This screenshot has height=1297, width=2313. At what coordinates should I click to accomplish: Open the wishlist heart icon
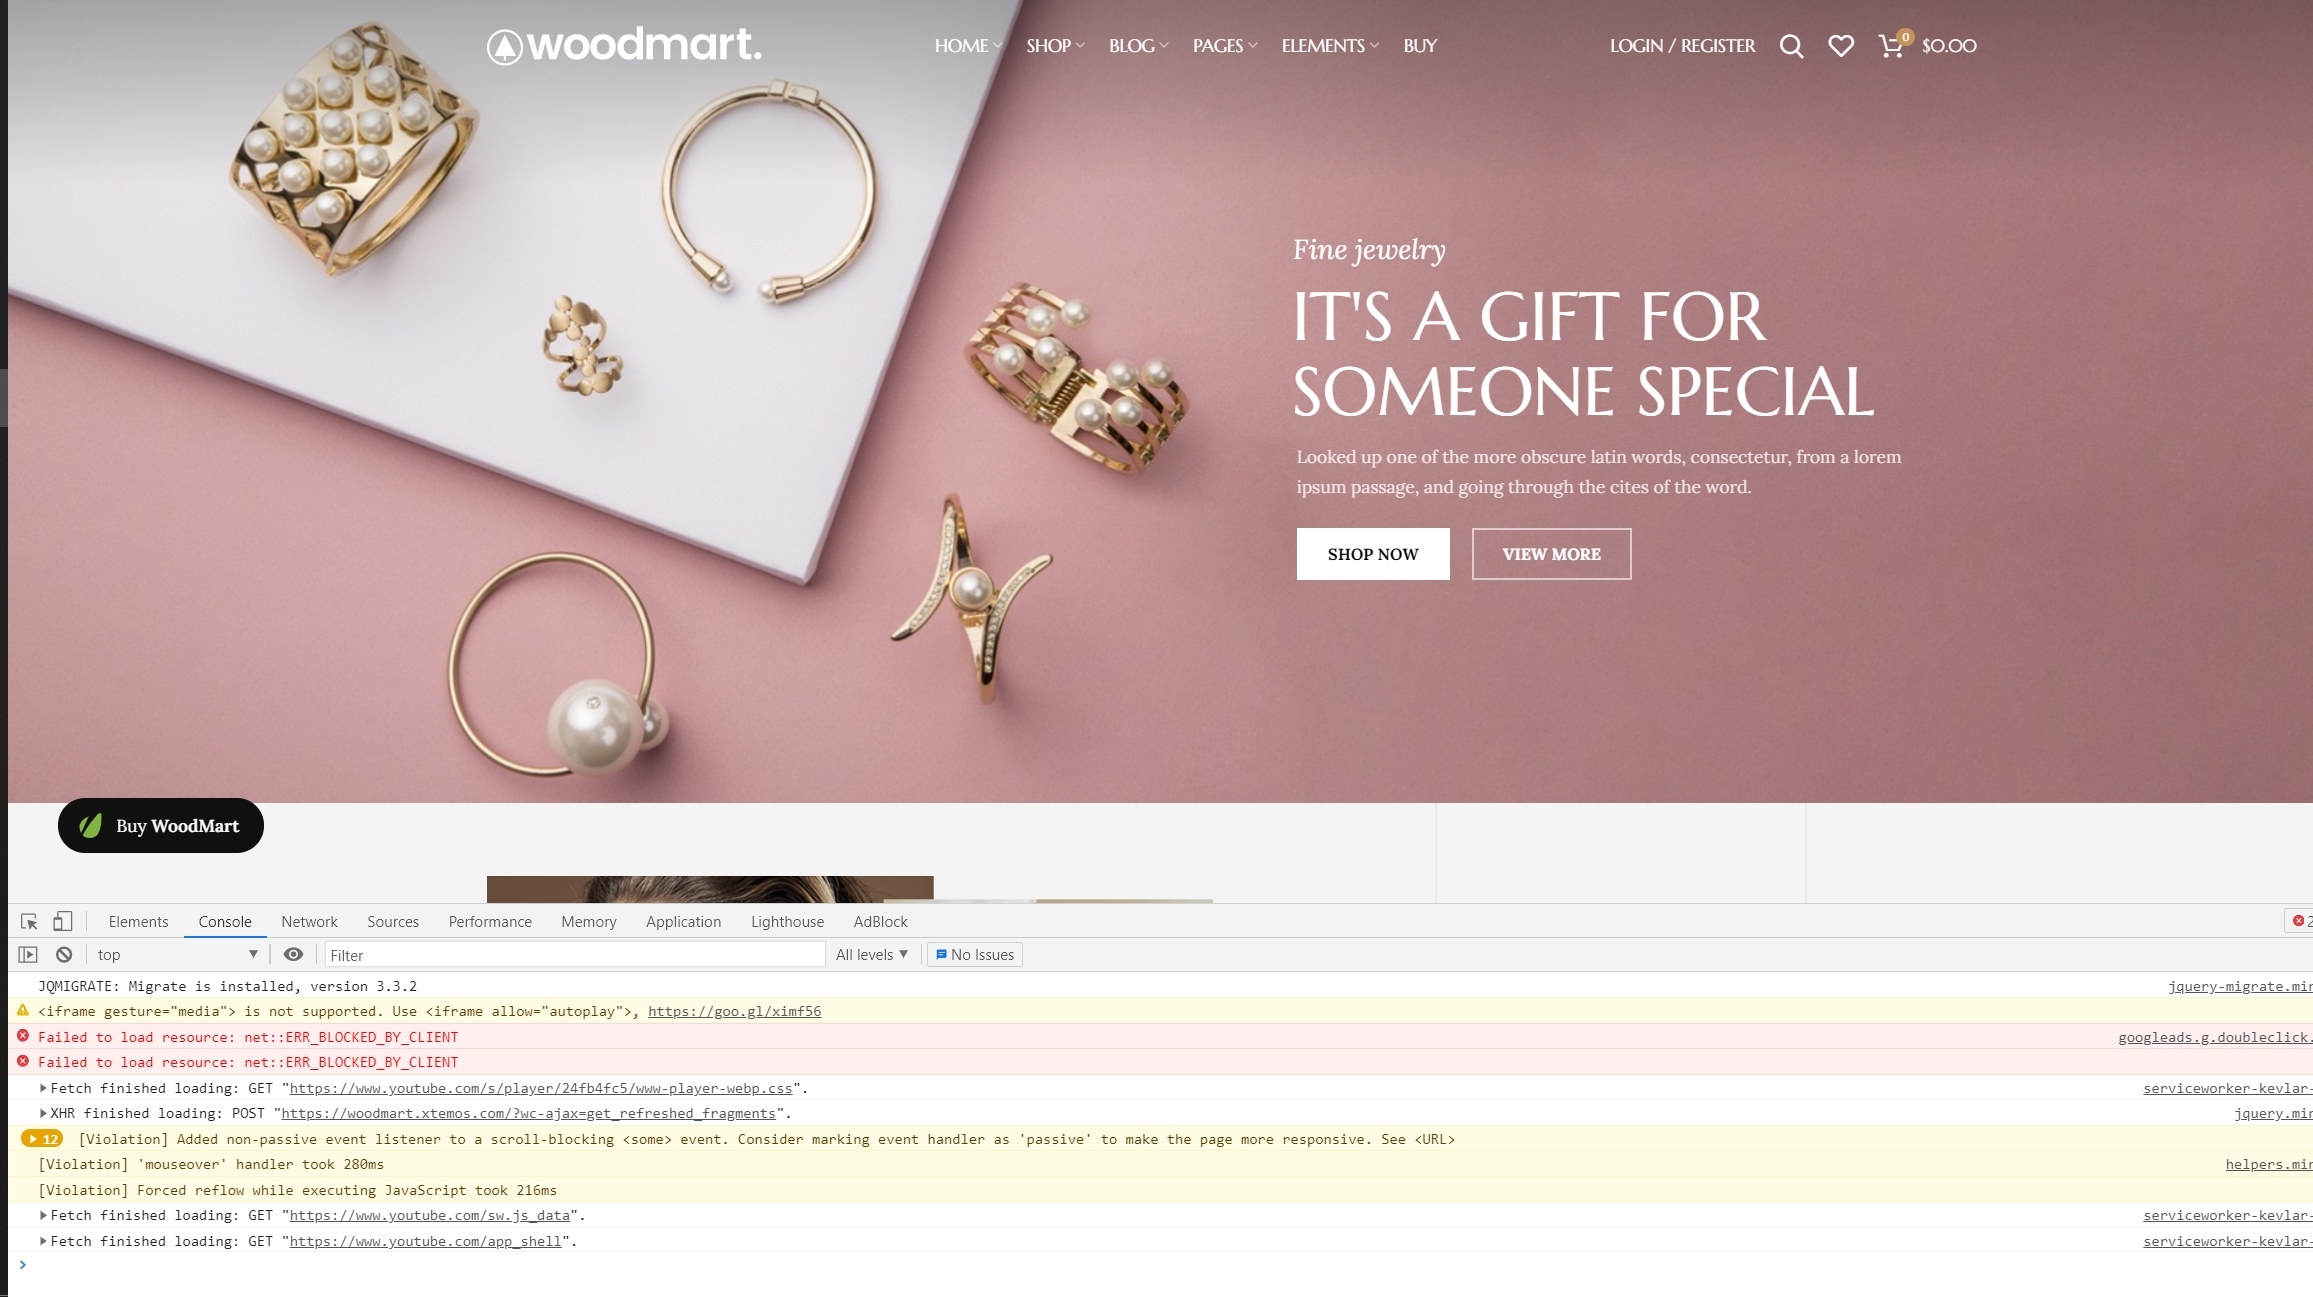(1841, 46)
